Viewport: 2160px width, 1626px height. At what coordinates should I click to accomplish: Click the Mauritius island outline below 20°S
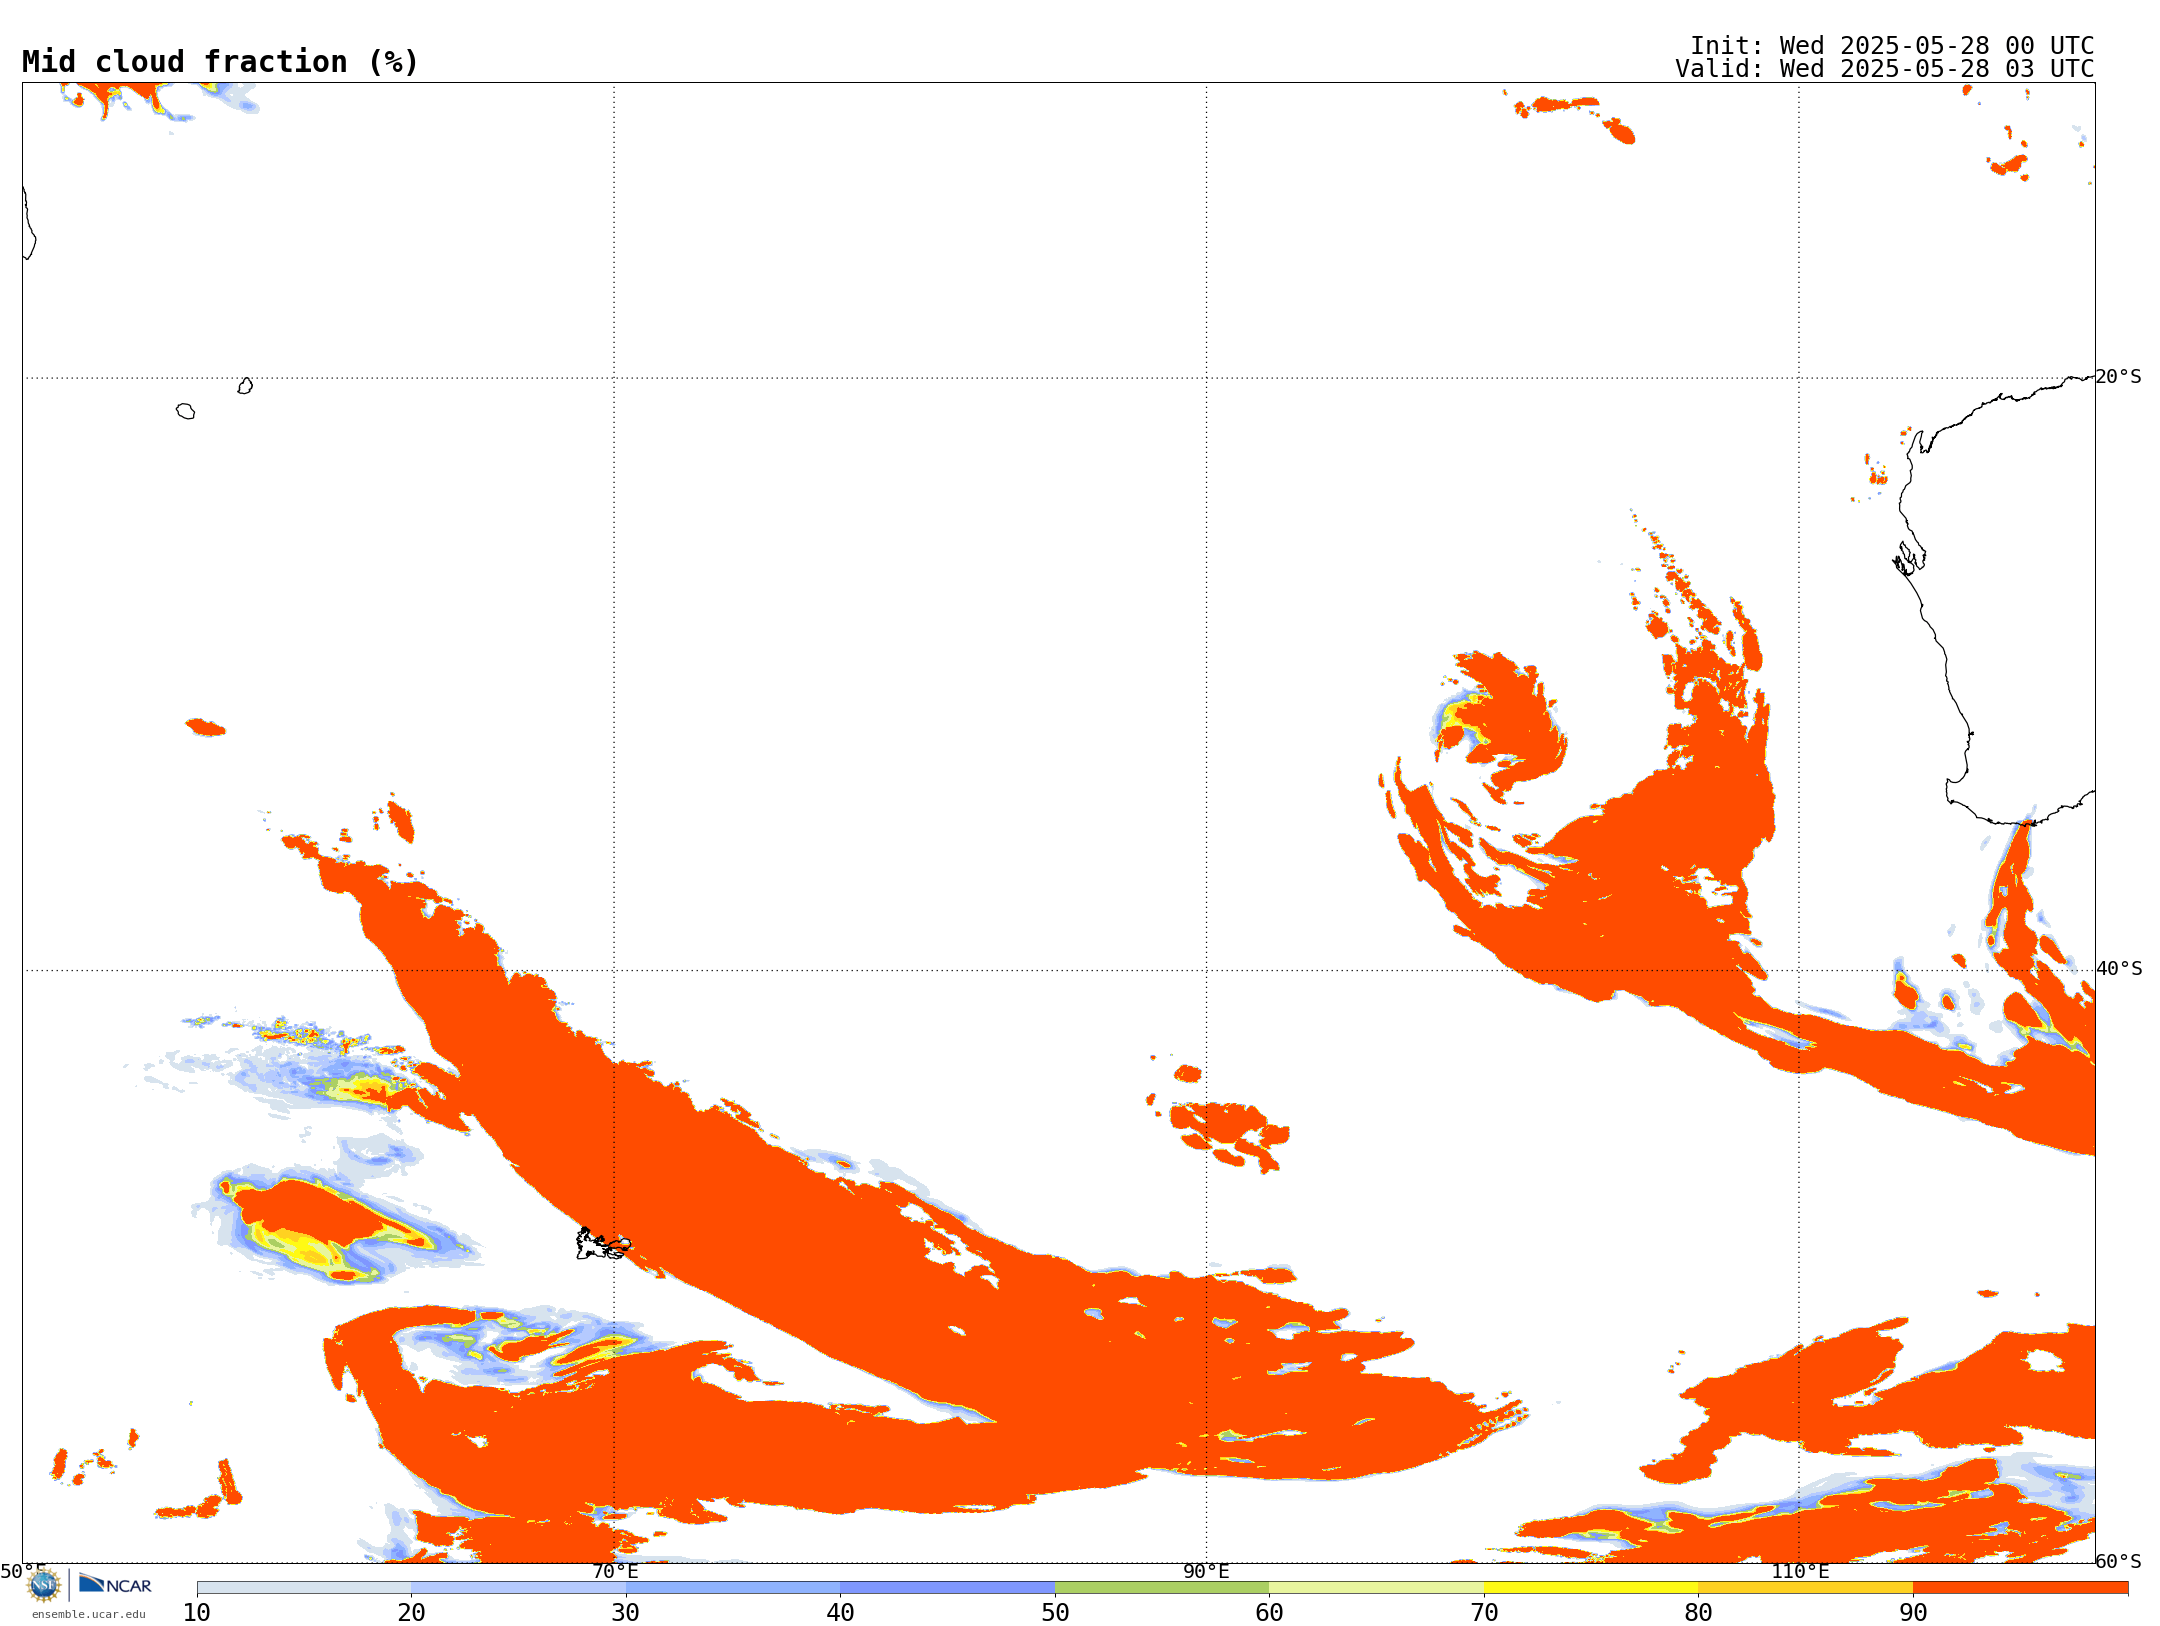click(245, 386)
